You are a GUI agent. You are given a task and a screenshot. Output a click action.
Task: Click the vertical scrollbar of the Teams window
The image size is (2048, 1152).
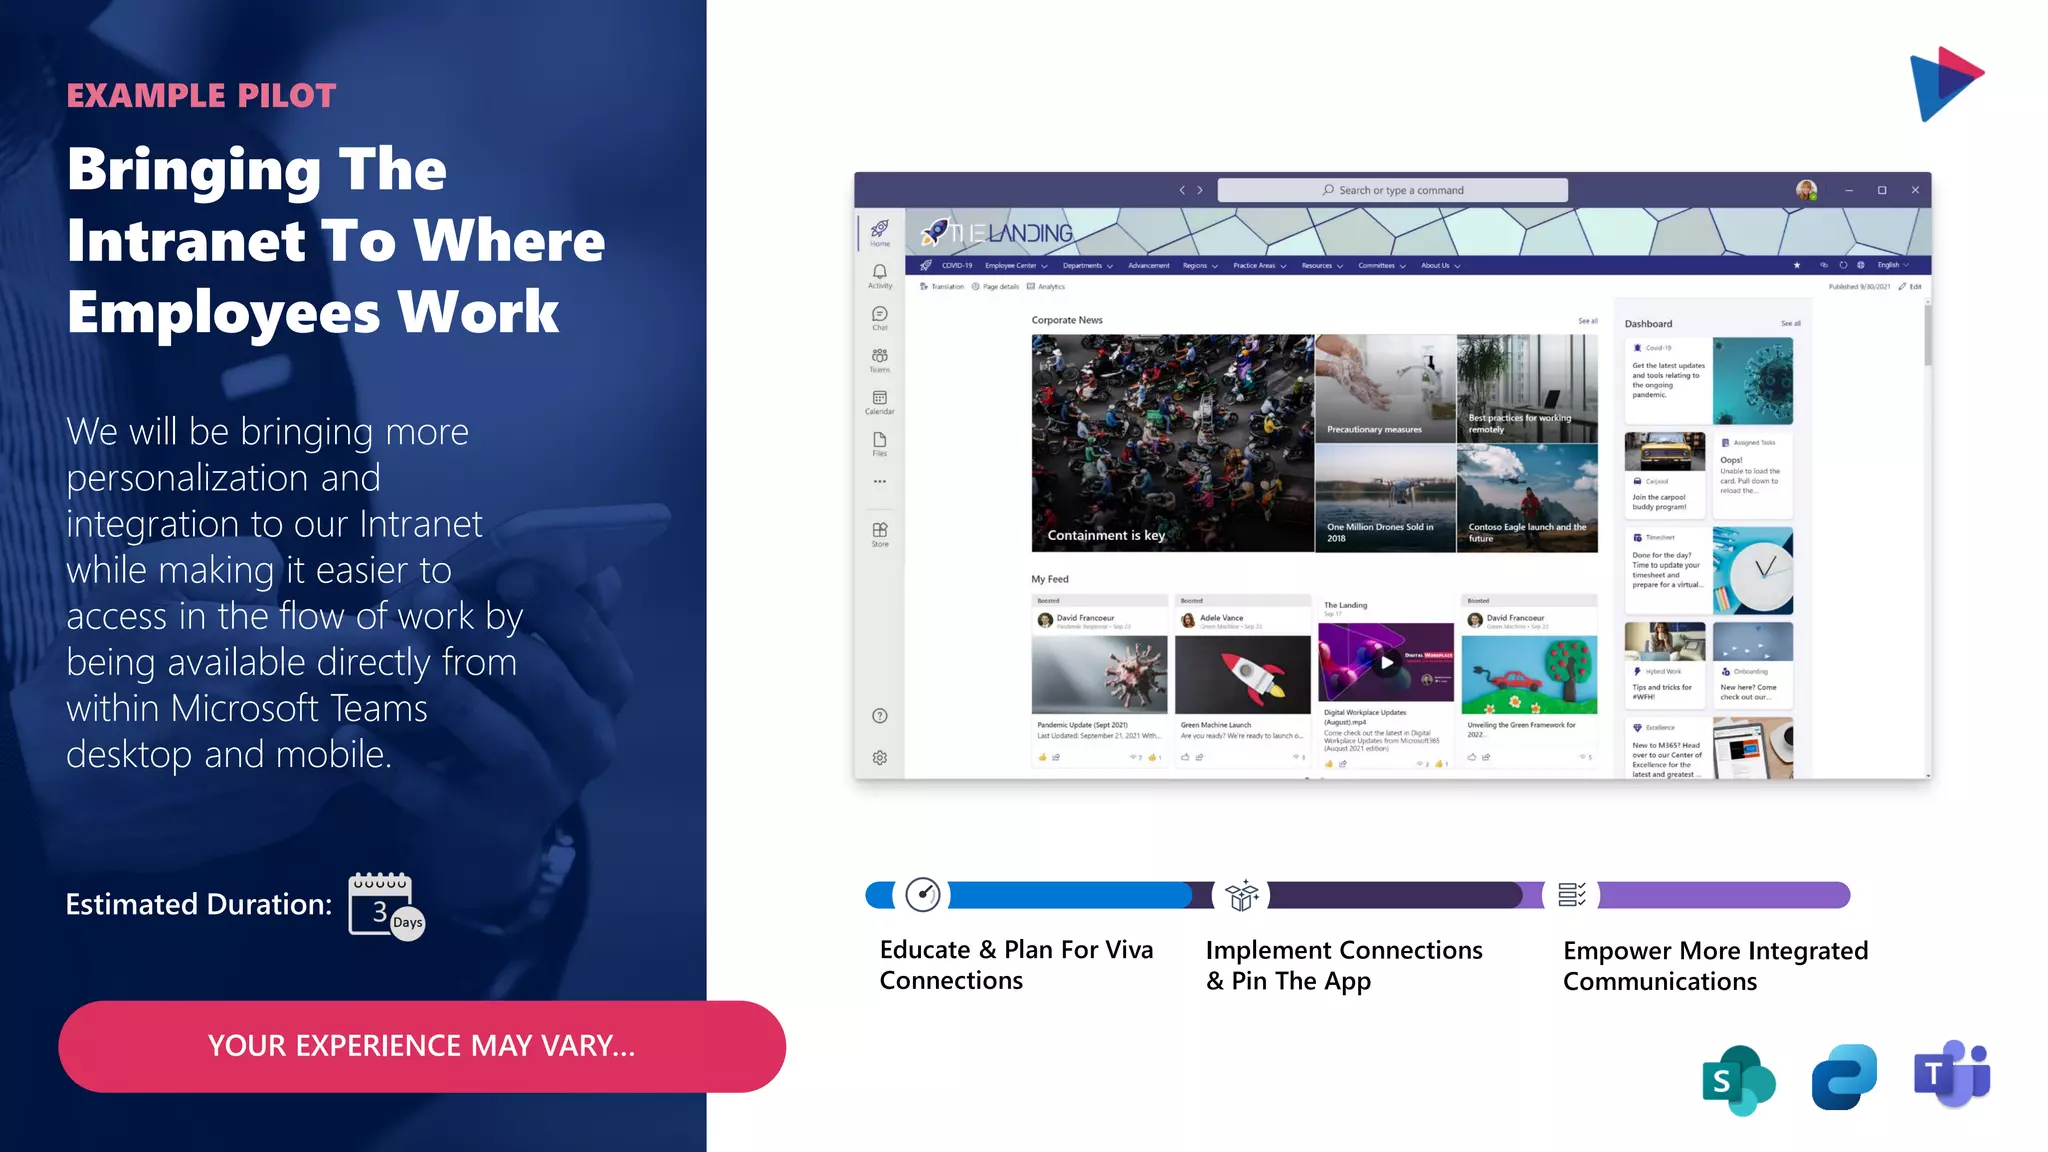coord(1927,335)
